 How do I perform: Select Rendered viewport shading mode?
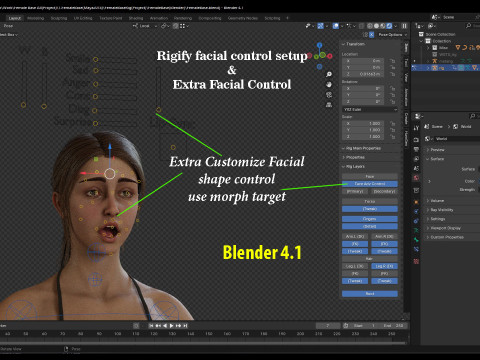point(389,26)
